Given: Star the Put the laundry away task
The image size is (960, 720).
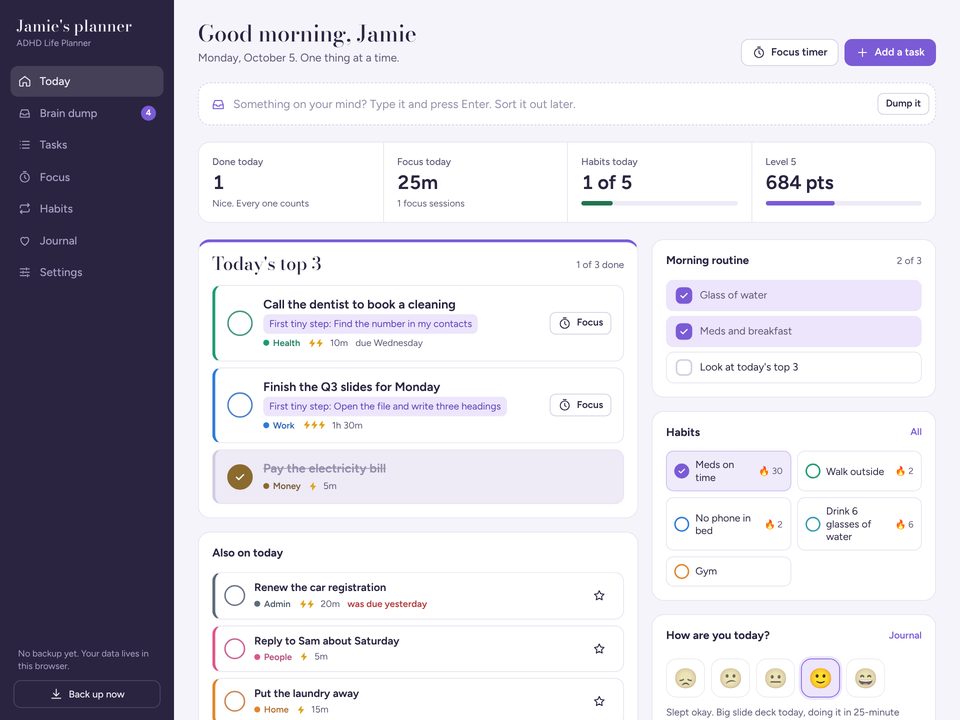Looking at the screenshot, I should pos(599,702).
